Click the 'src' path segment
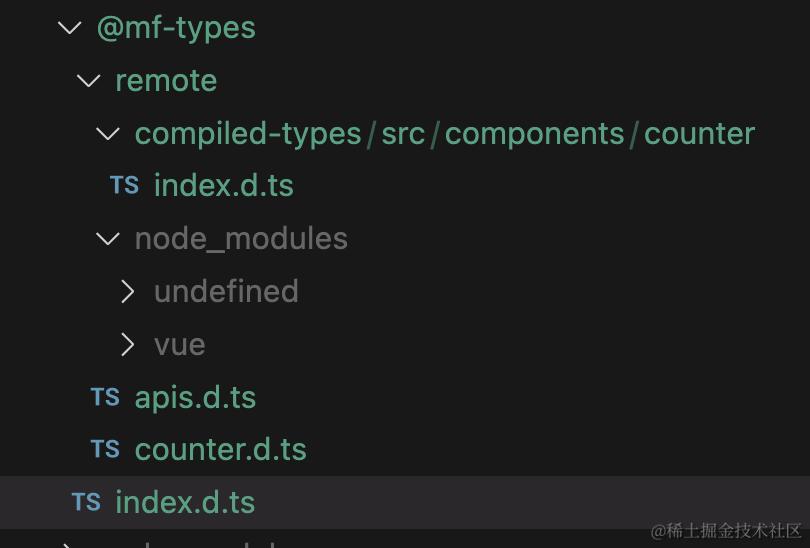 403,133
